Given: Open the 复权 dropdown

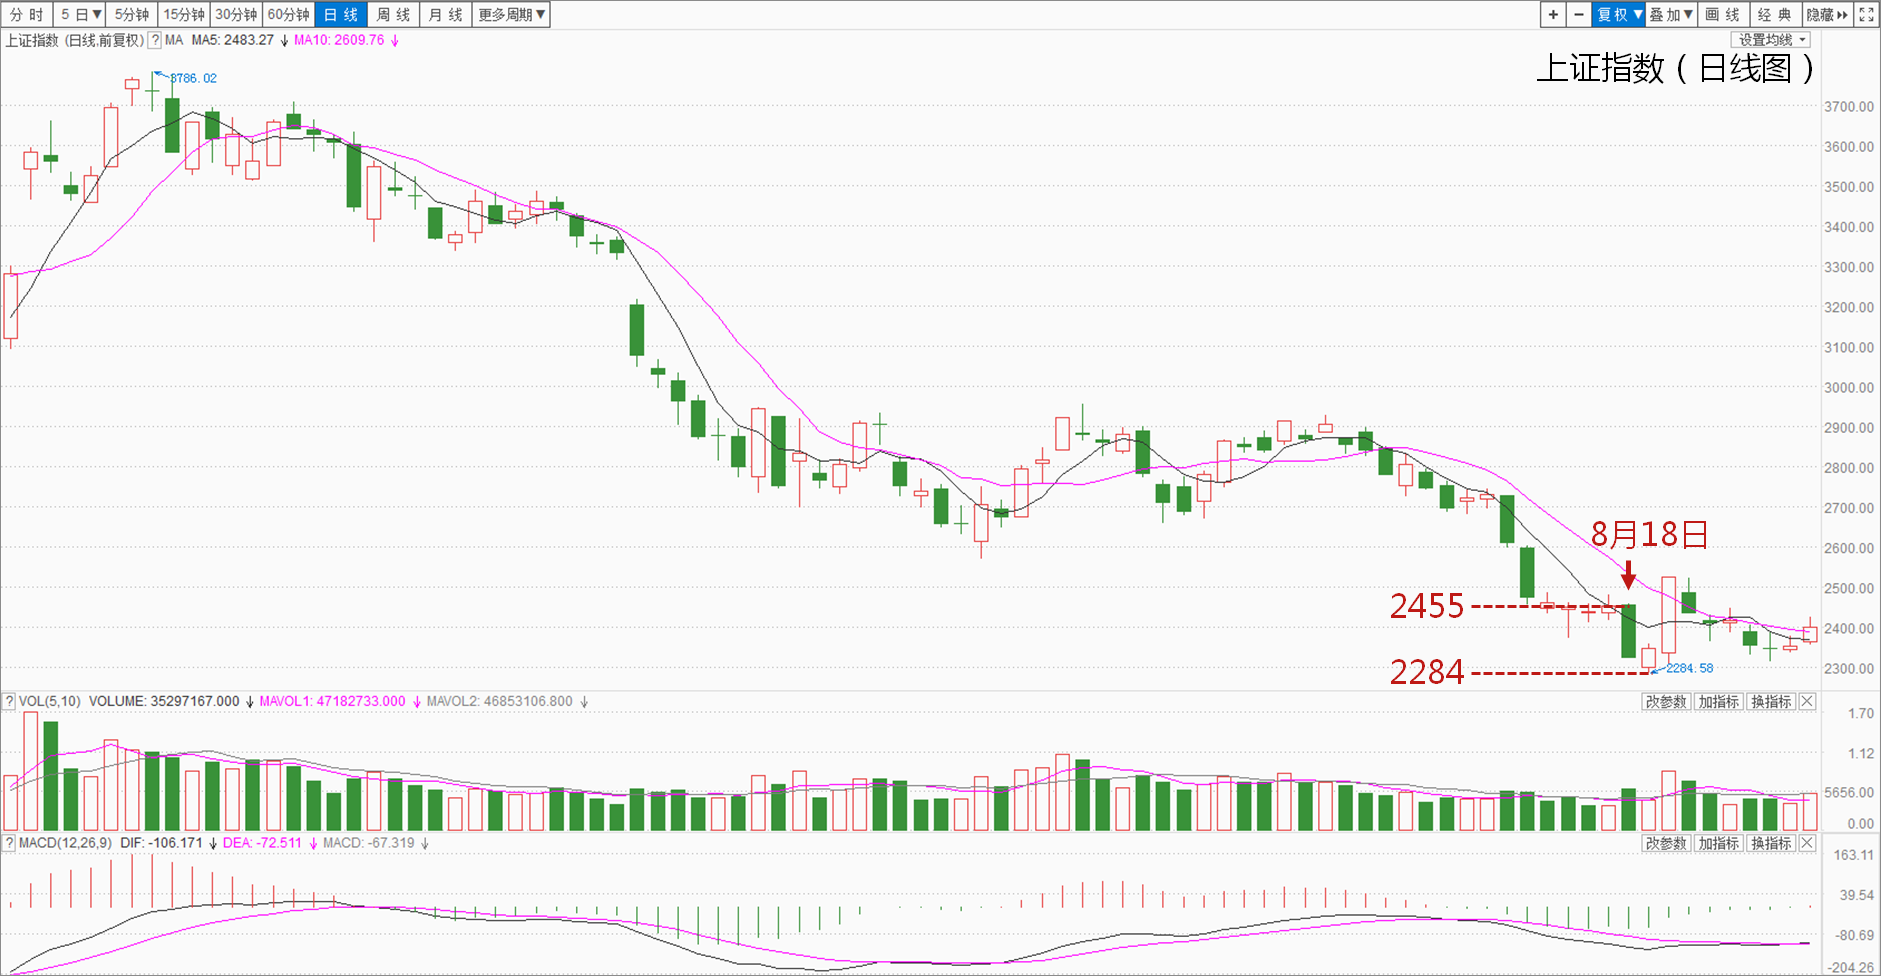Looking at the screenshot, I should point(1618,15).
